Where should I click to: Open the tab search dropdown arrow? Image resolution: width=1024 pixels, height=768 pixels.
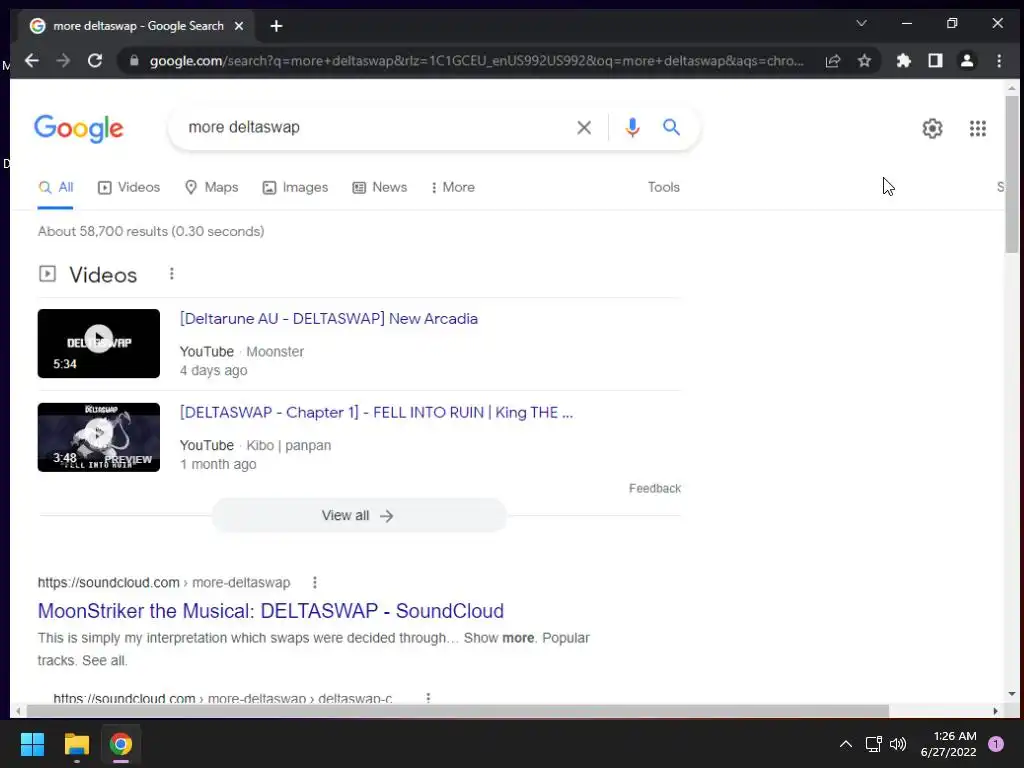click(x=861, y=24)
